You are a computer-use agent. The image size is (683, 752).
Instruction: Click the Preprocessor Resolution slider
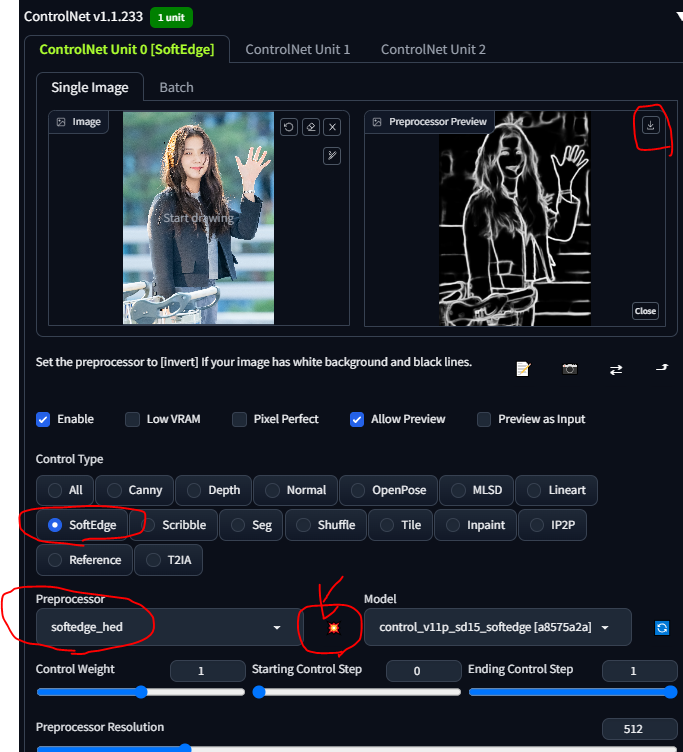[357, 748]
